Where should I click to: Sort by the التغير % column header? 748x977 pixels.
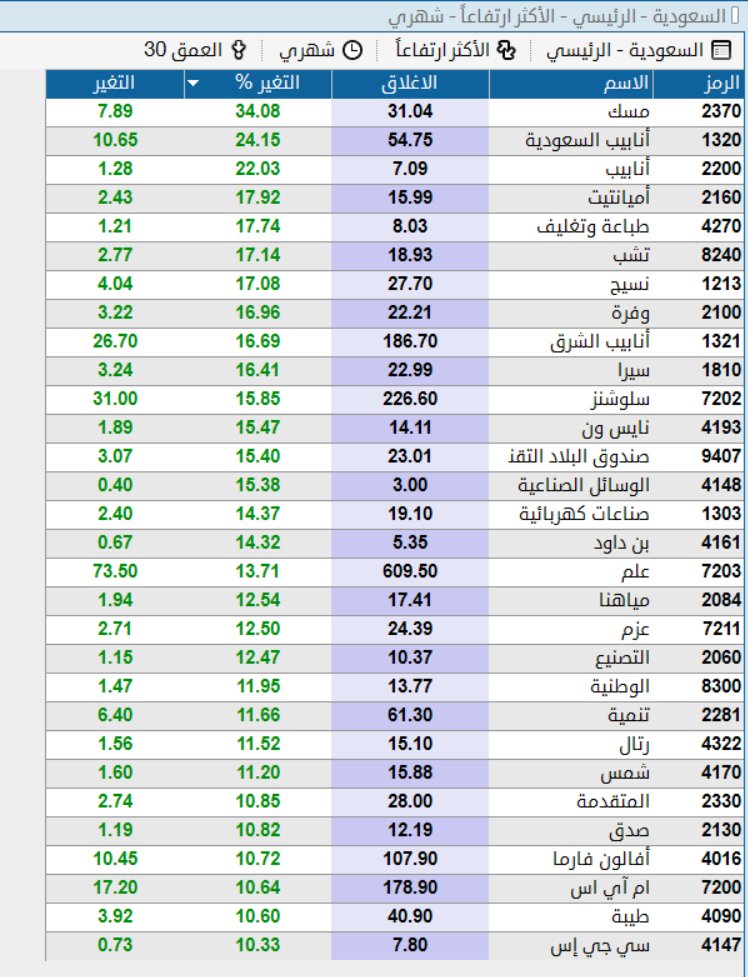pos(258,83)
